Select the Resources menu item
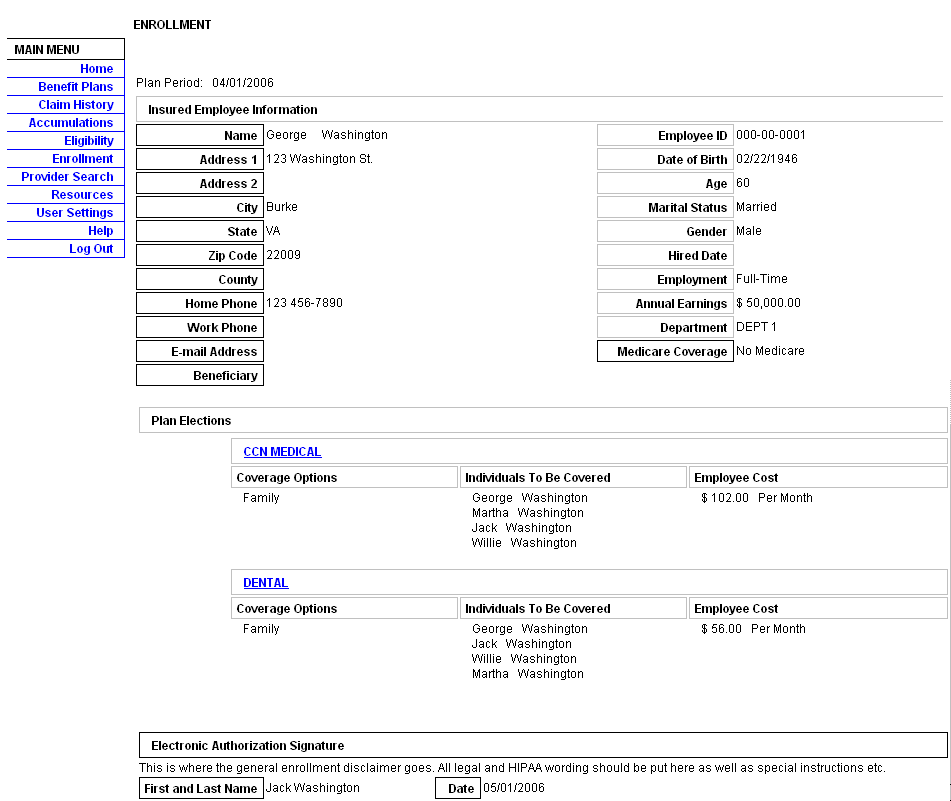Screen dimensions: 951x801 (x=82, y=195)
